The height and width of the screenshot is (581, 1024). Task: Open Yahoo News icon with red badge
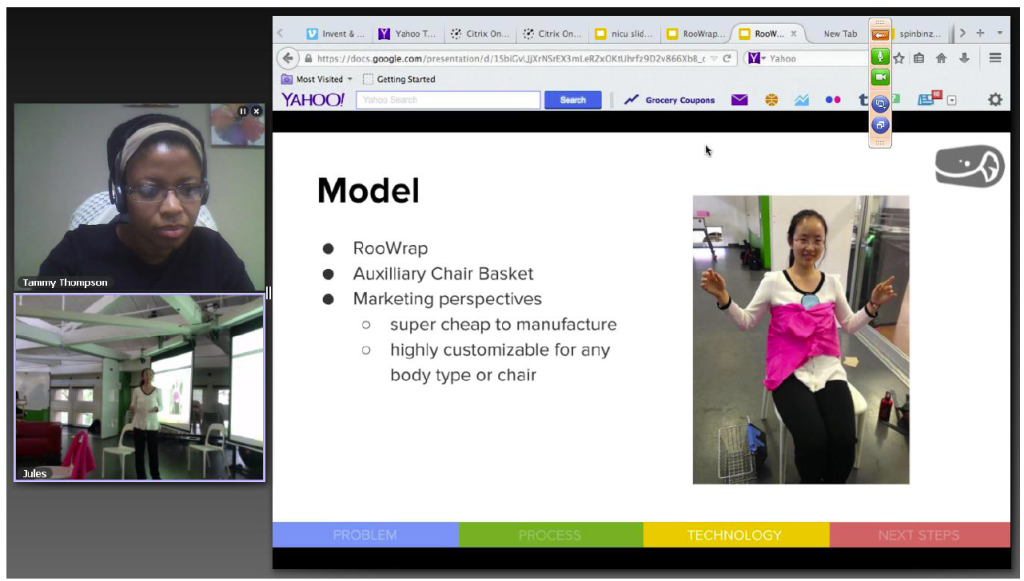coord(928,99)
